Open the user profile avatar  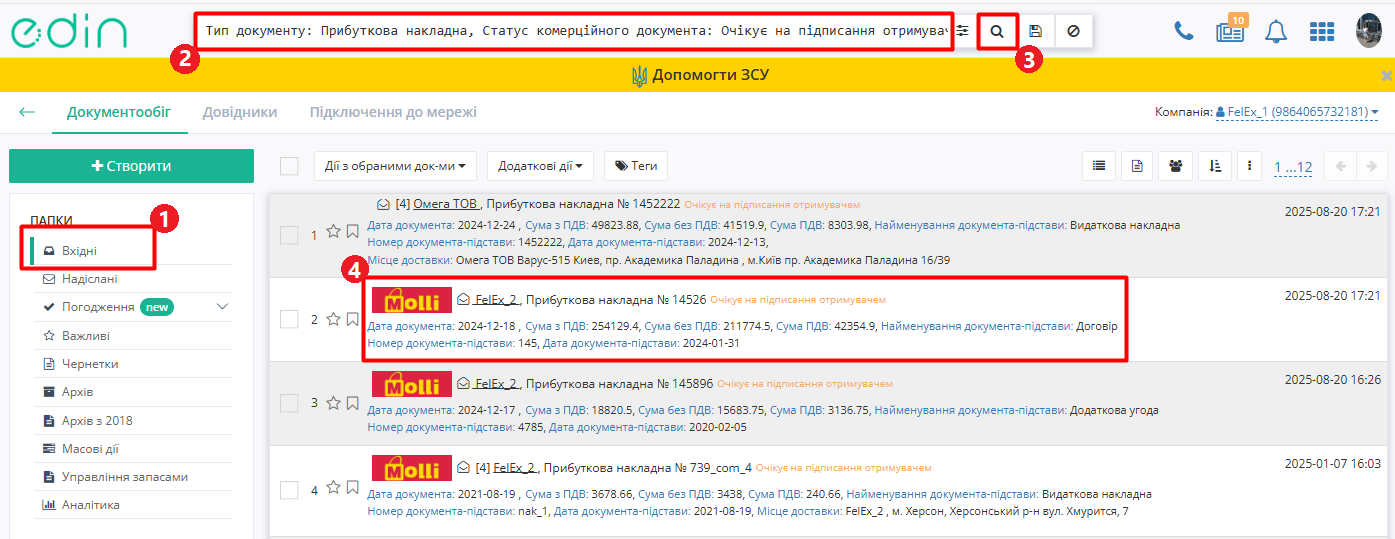1368,31
